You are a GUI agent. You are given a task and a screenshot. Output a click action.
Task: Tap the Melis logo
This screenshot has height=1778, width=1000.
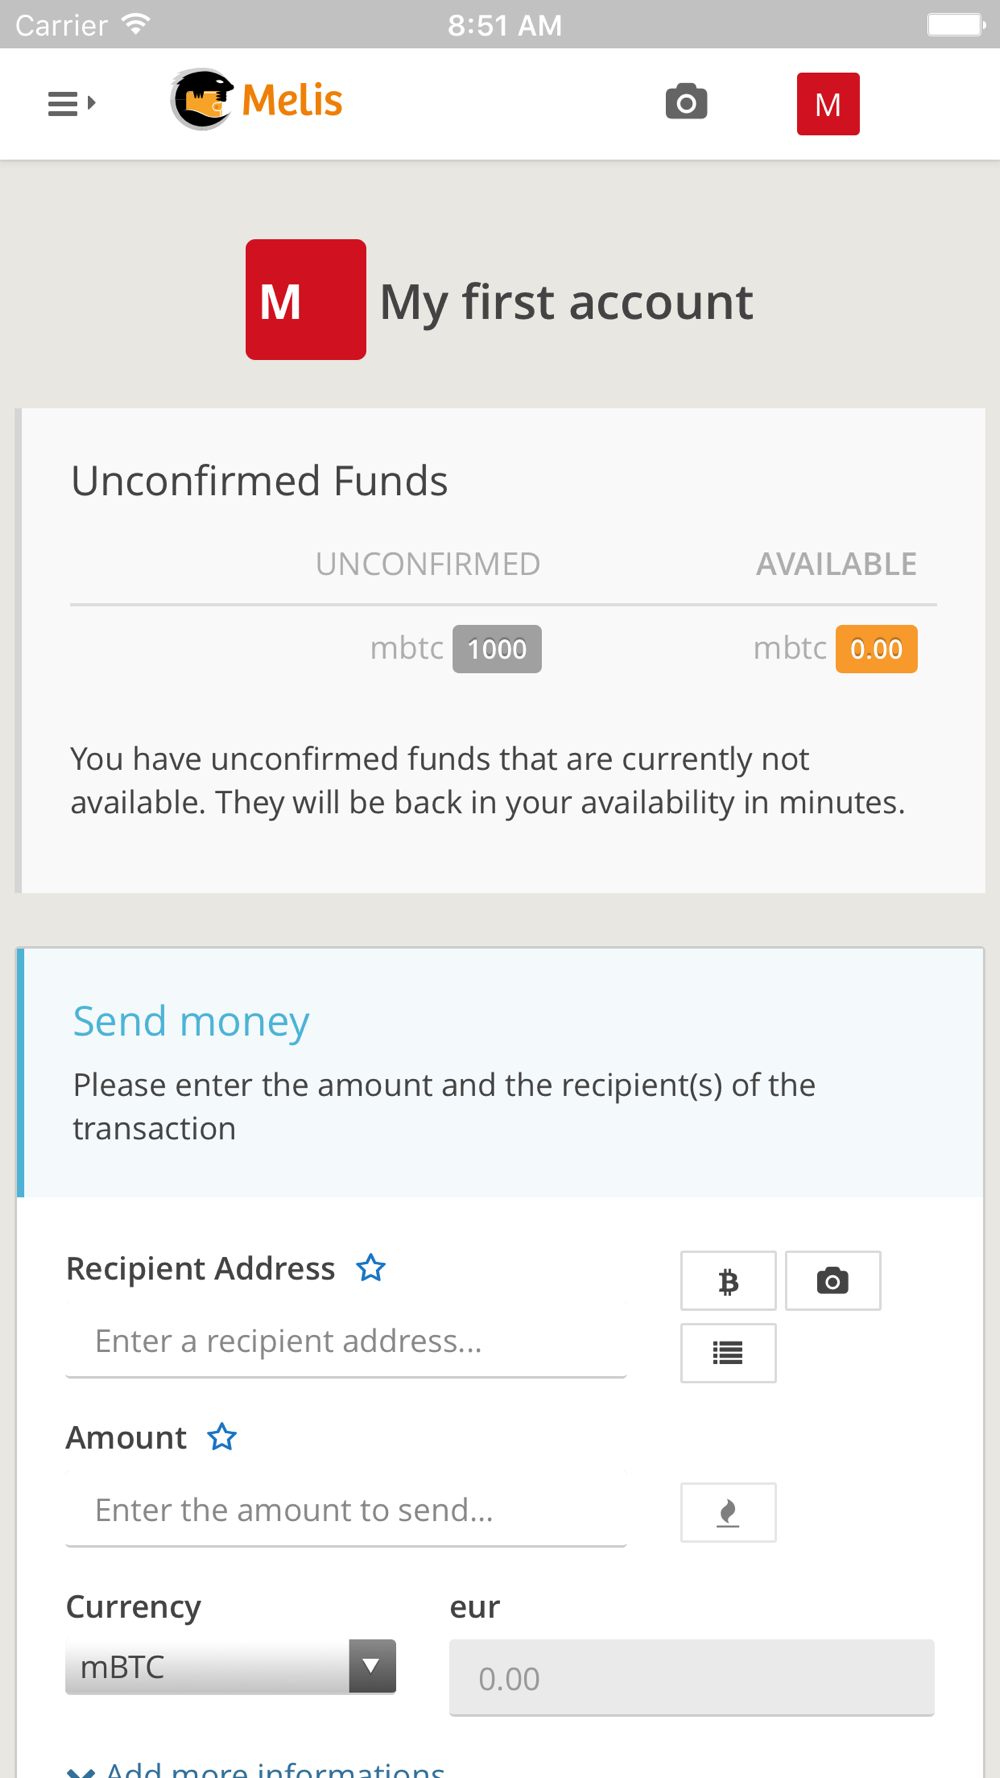tap(257, 100)
